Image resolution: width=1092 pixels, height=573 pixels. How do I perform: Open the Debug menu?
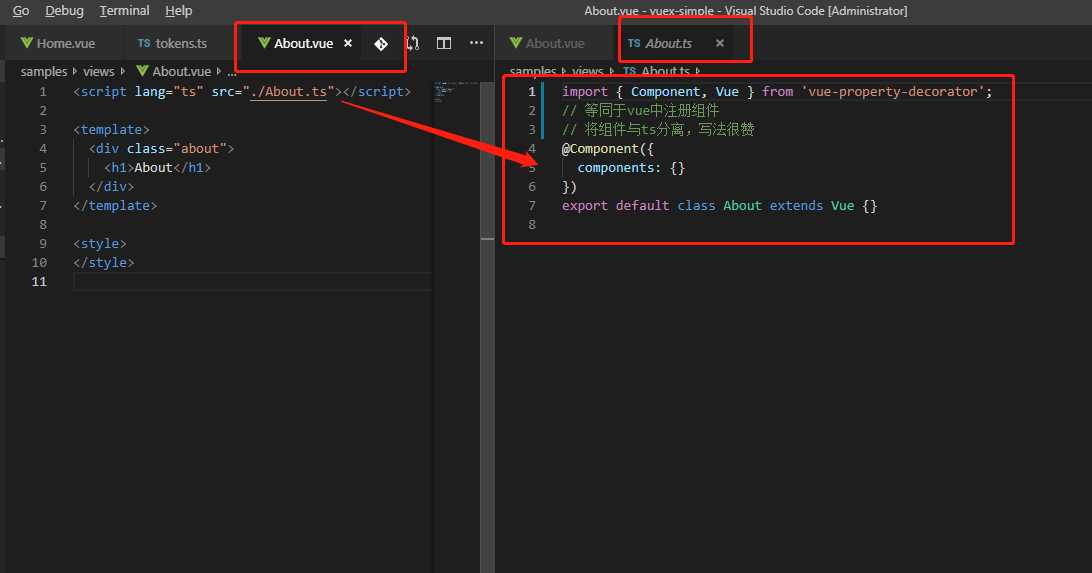click(x=64, y=10)
